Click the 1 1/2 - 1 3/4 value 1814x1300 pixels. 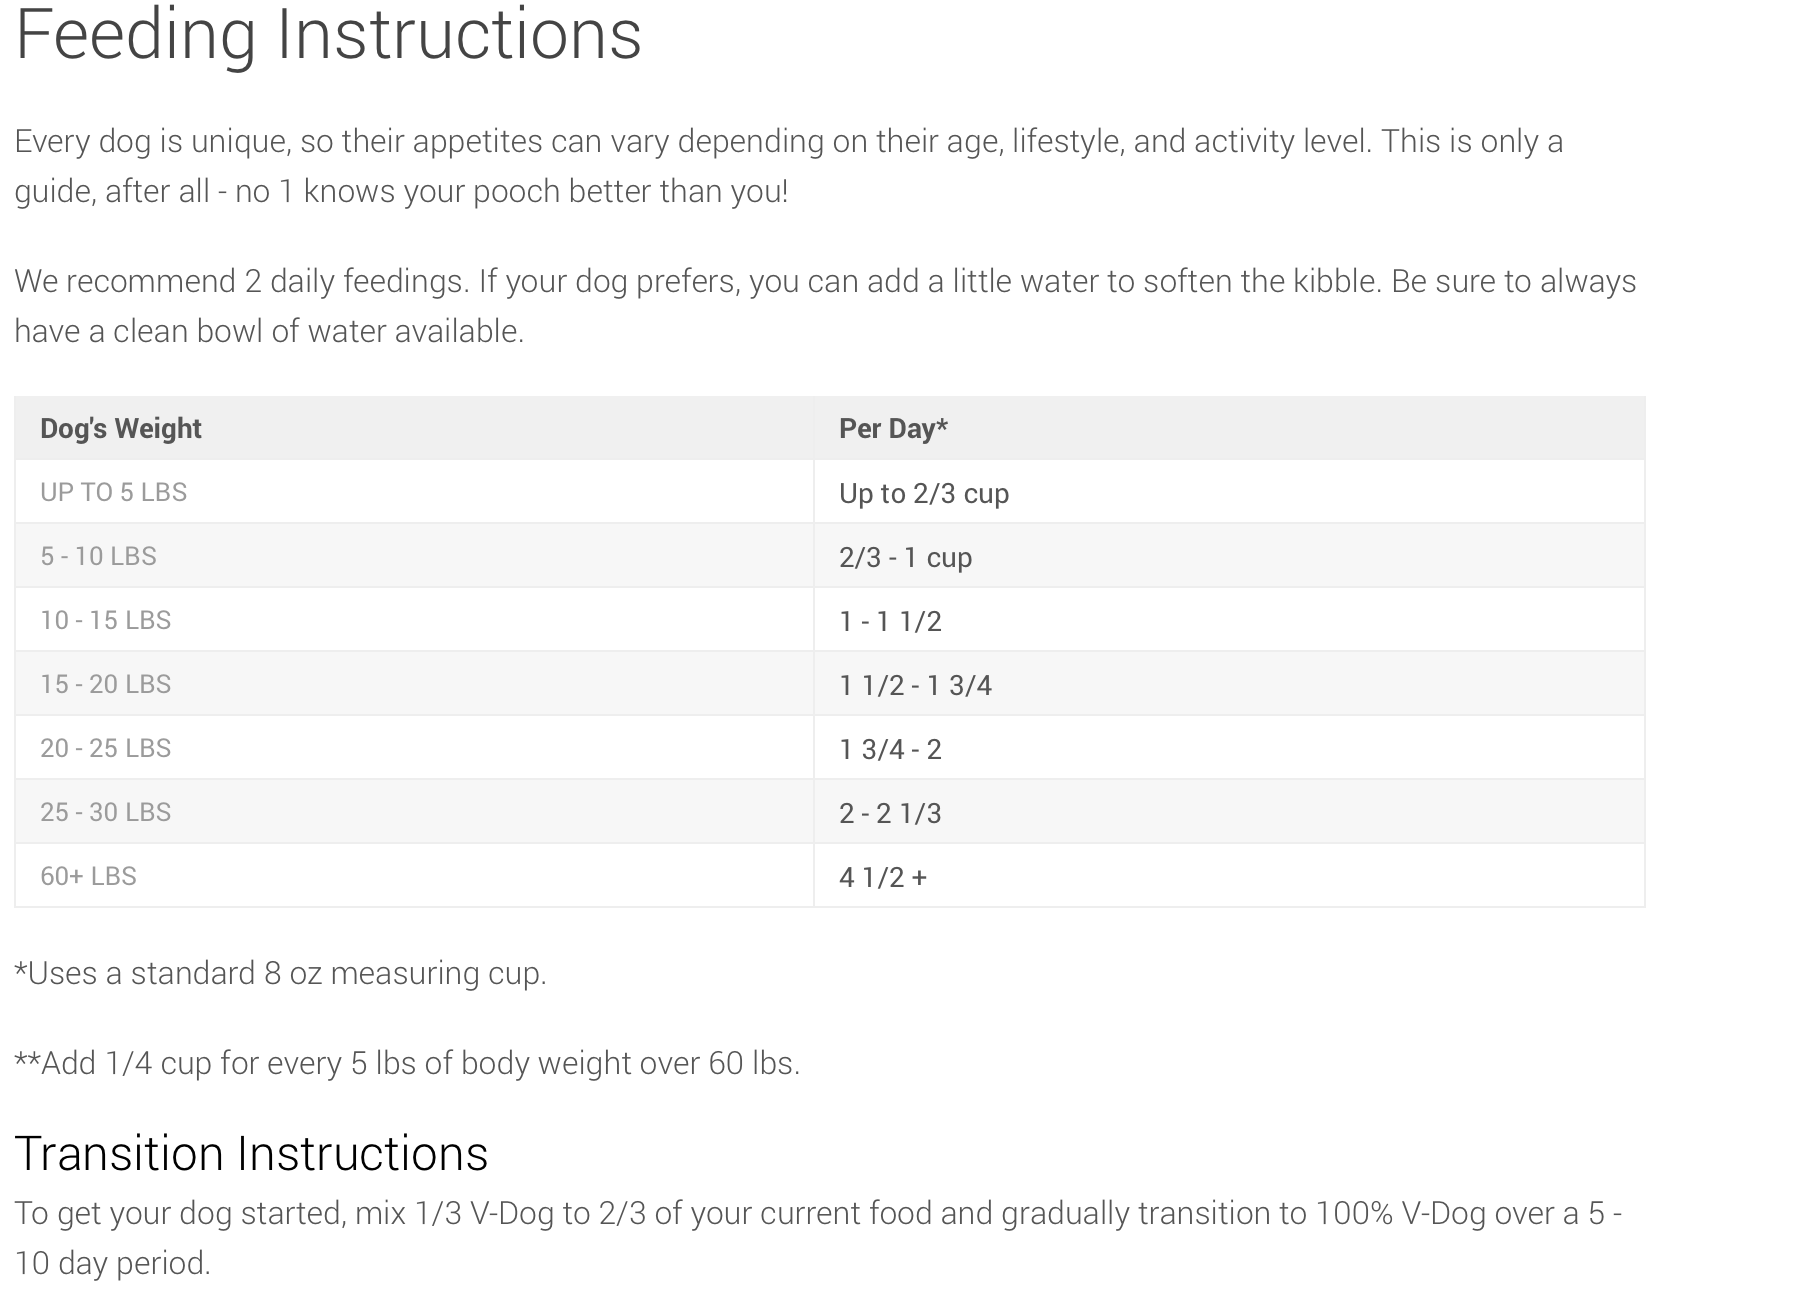click(x=915, y=685)
